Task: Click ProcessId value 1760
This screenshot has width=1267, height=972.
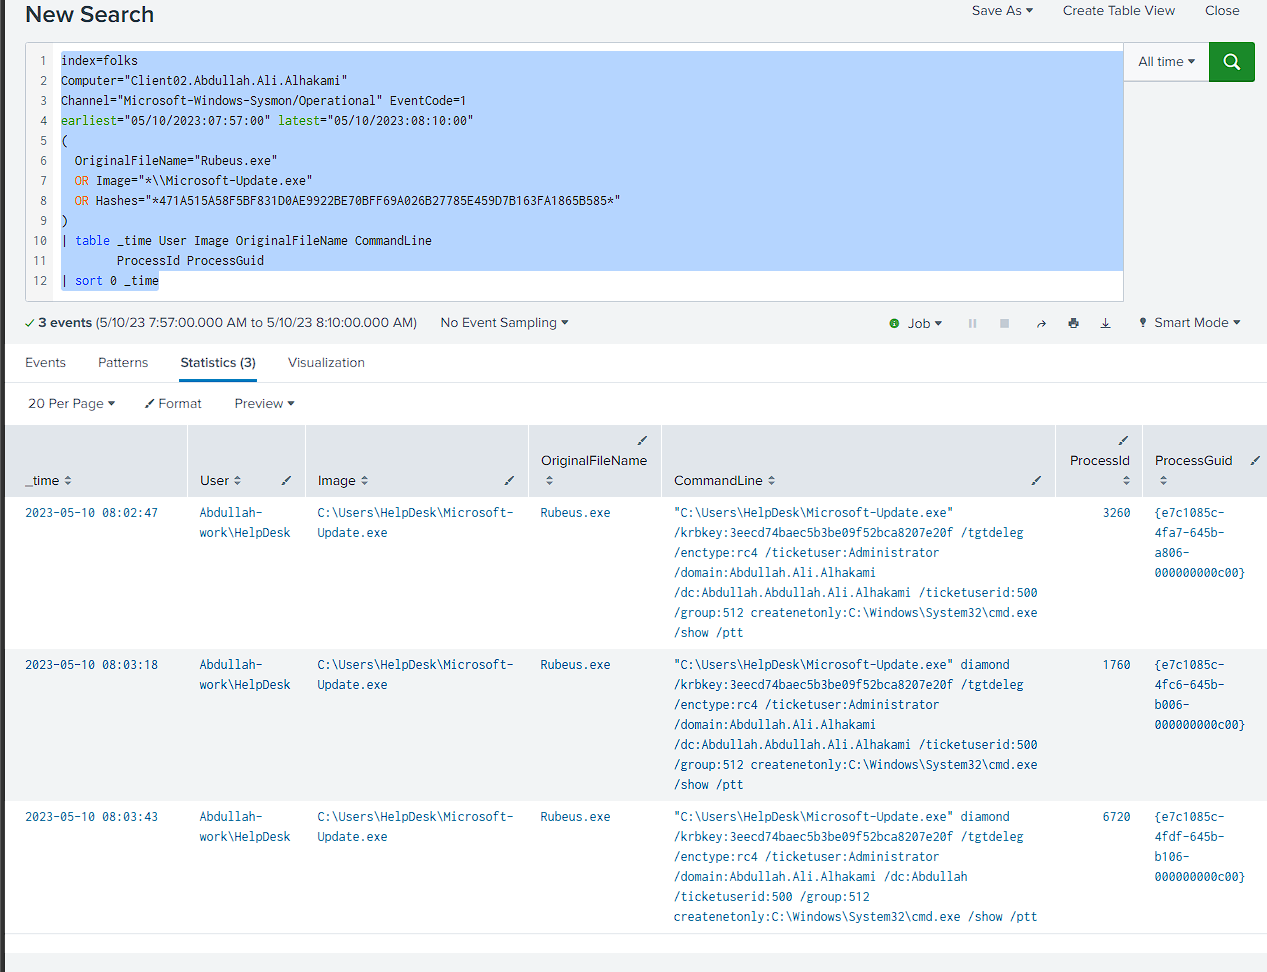Action: tap(1116, 665)
